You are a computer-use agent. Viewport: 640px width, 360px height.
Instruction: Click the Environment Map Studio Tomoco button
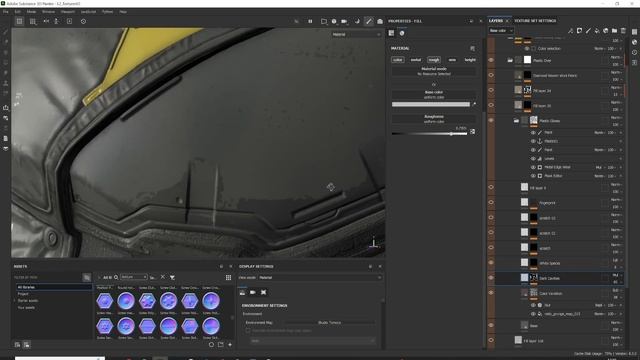coord(329,322)
